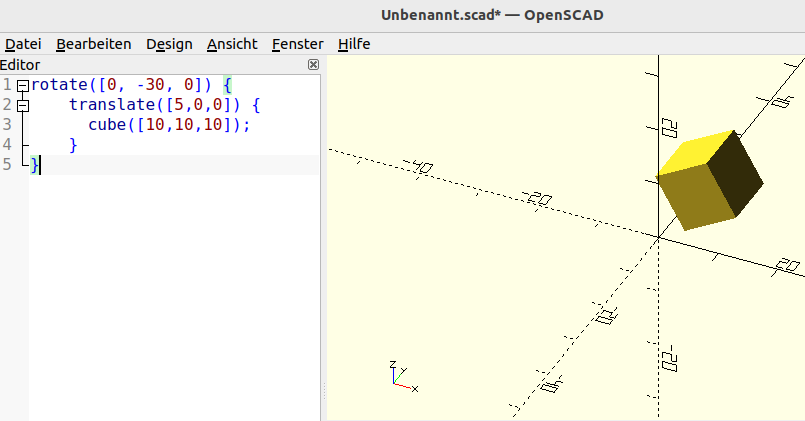The width and height of the screenshot is (805, 421).
Task: Open the Datei menu
Action: [x=23, y=44]
